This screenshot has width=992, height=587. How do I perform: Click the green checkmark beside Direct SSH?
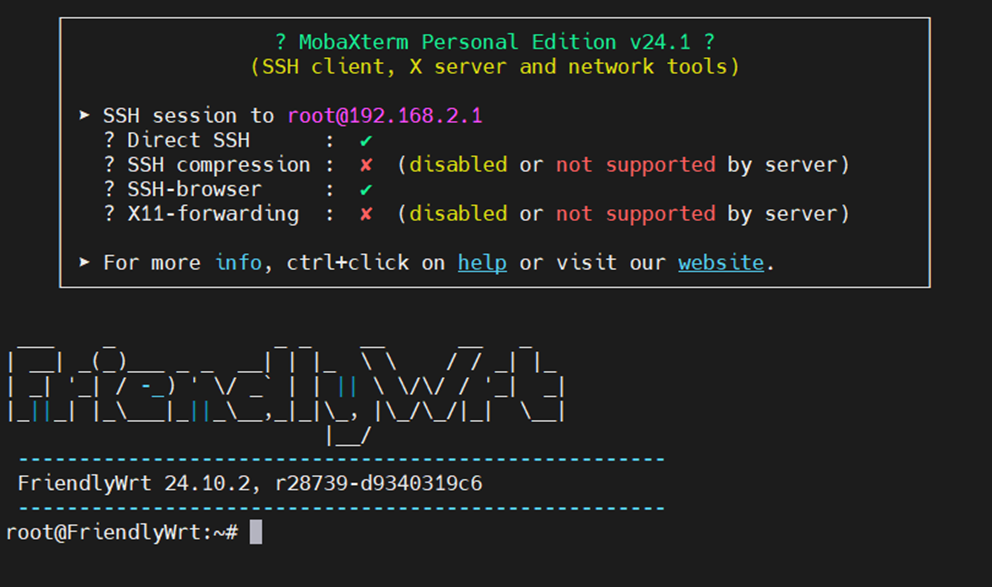coord(366,141)
